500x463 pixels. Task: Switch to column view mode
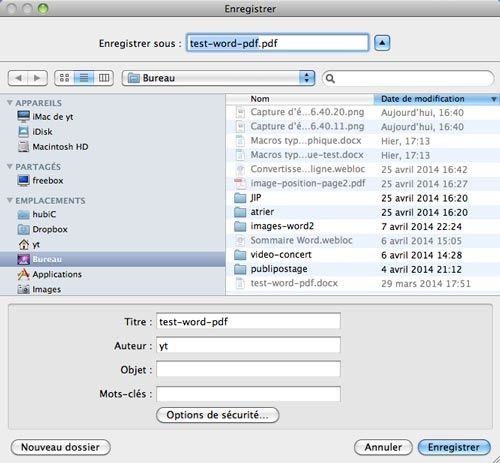[x=104, y=78]
